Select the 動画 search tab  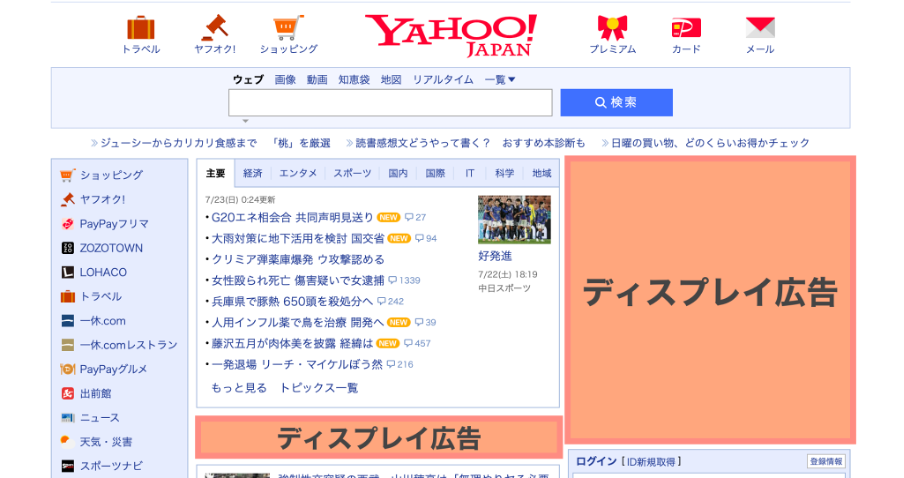click(317, 80)
